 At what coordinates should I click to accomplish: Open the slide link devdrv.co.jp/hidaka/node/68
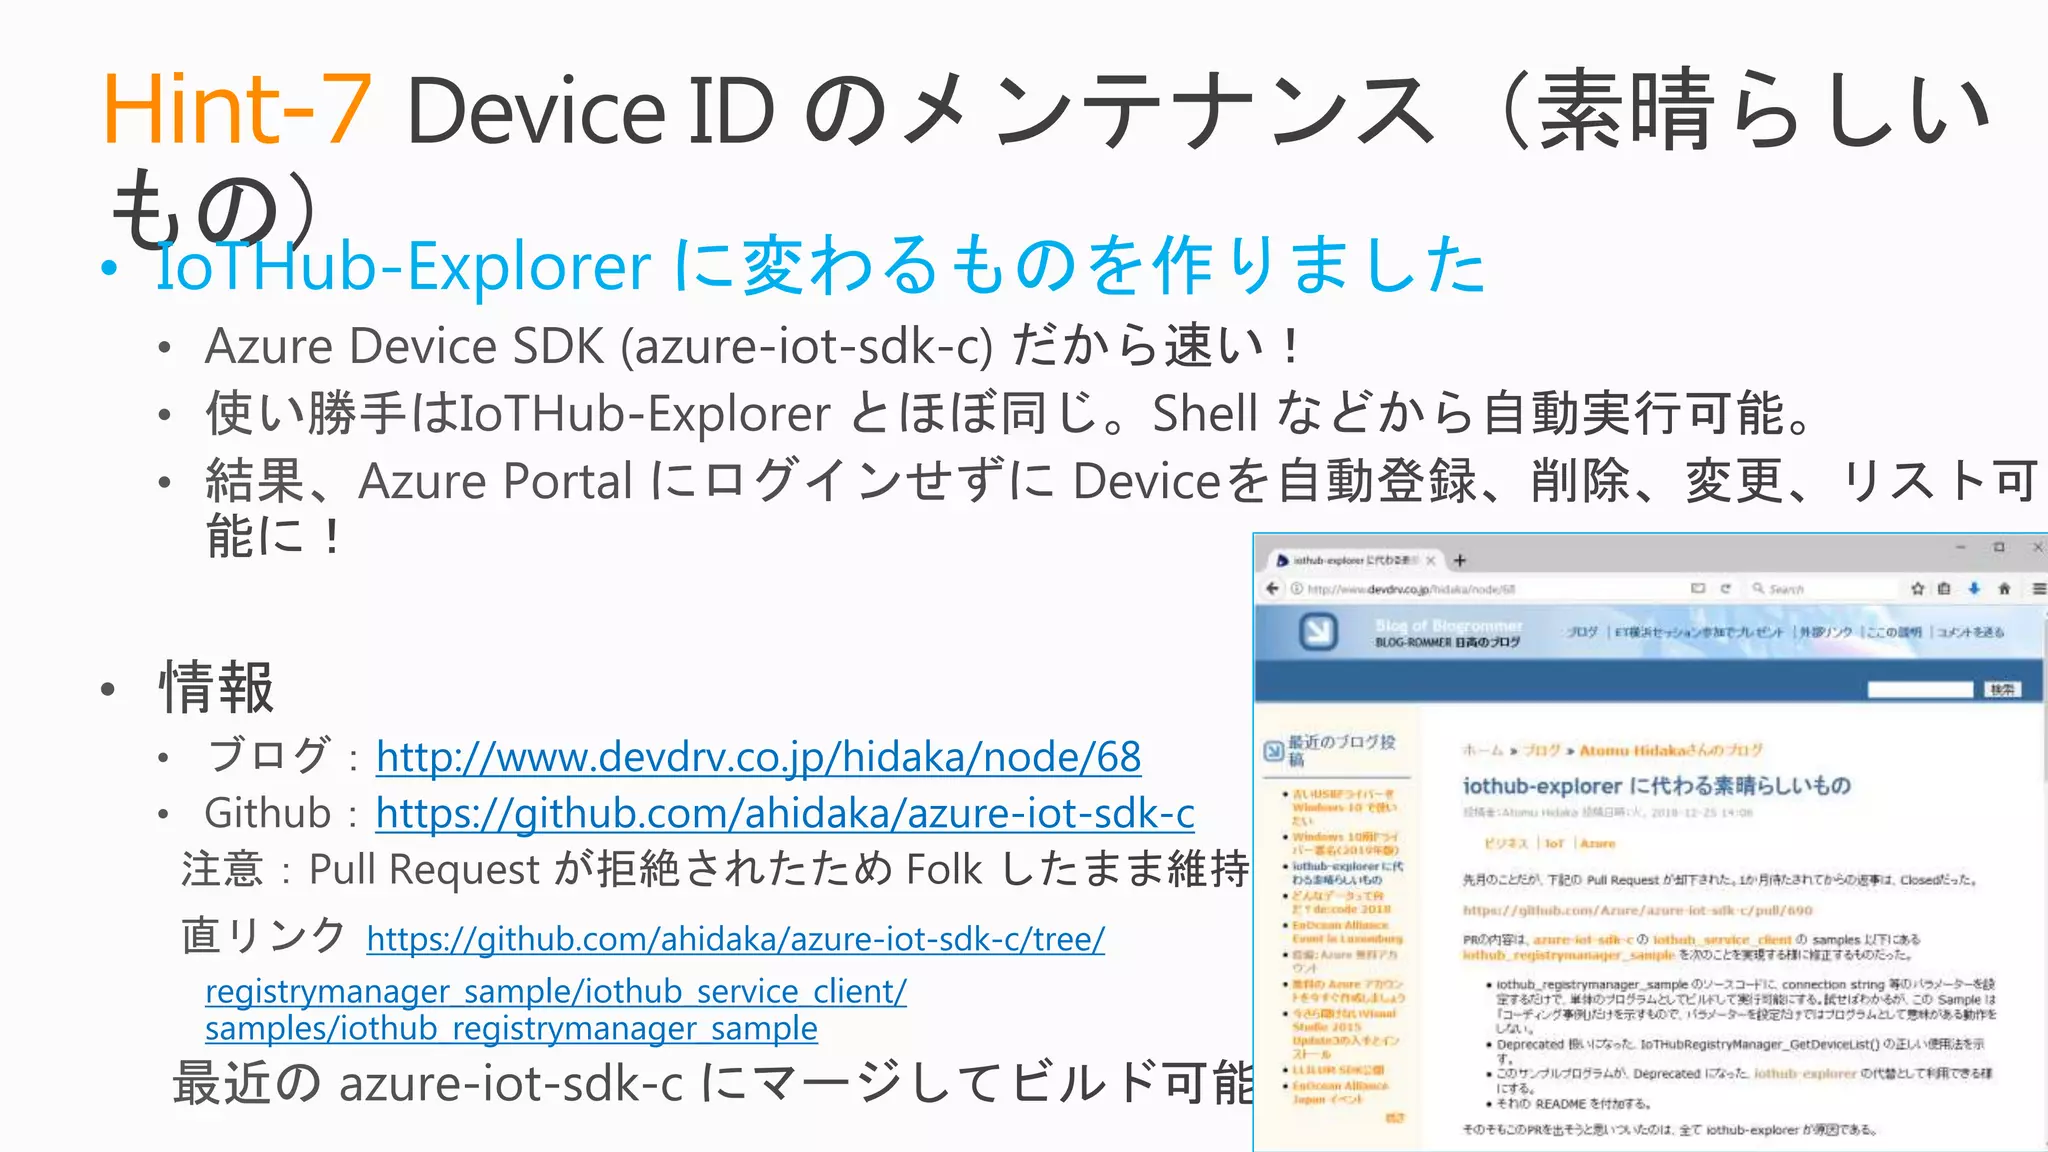click(758, 757)
